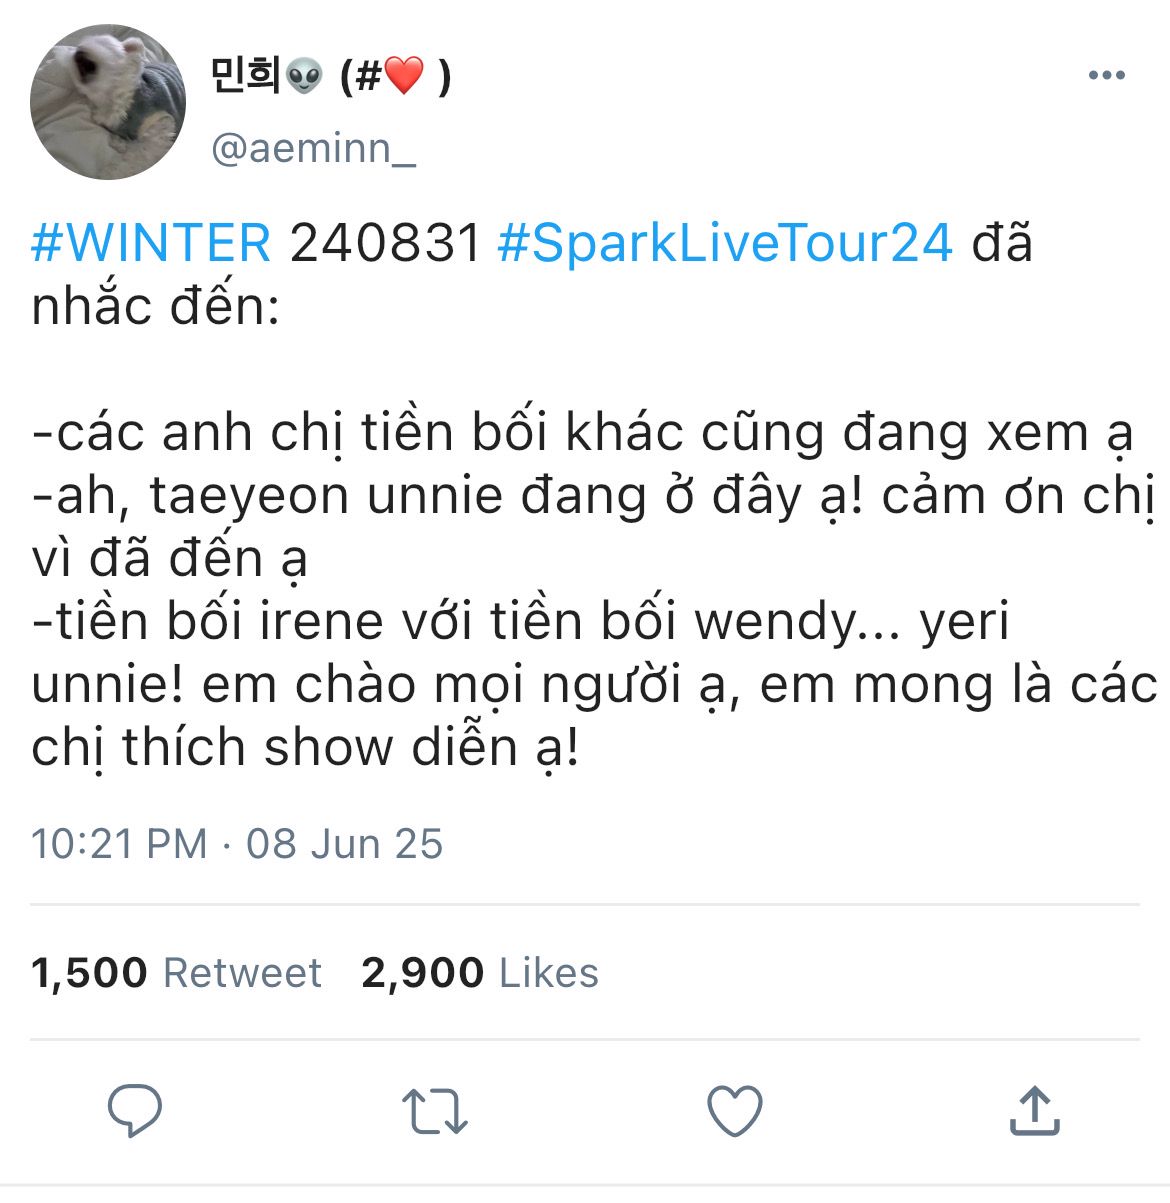Open the display name 민희
This screenshot has height=1203, width=1170.
[245, 75]
